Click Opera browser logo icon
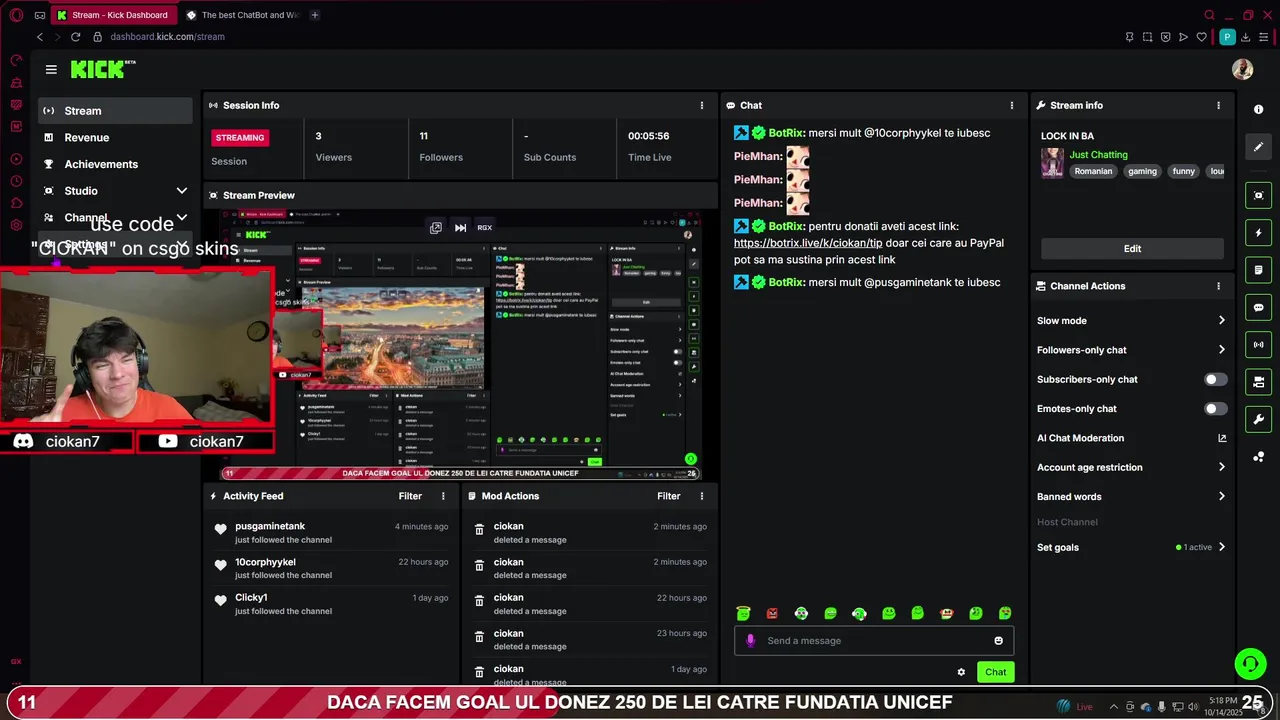 (x=16, y=15)
